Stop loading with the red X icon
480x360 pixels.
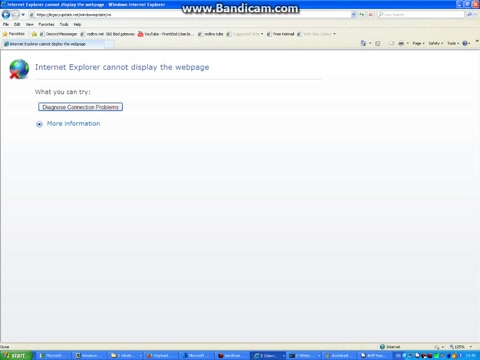click(x=370, y=15)
